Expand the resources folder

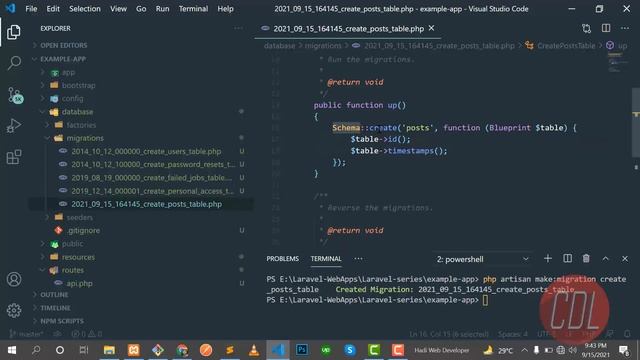(78, 257)
